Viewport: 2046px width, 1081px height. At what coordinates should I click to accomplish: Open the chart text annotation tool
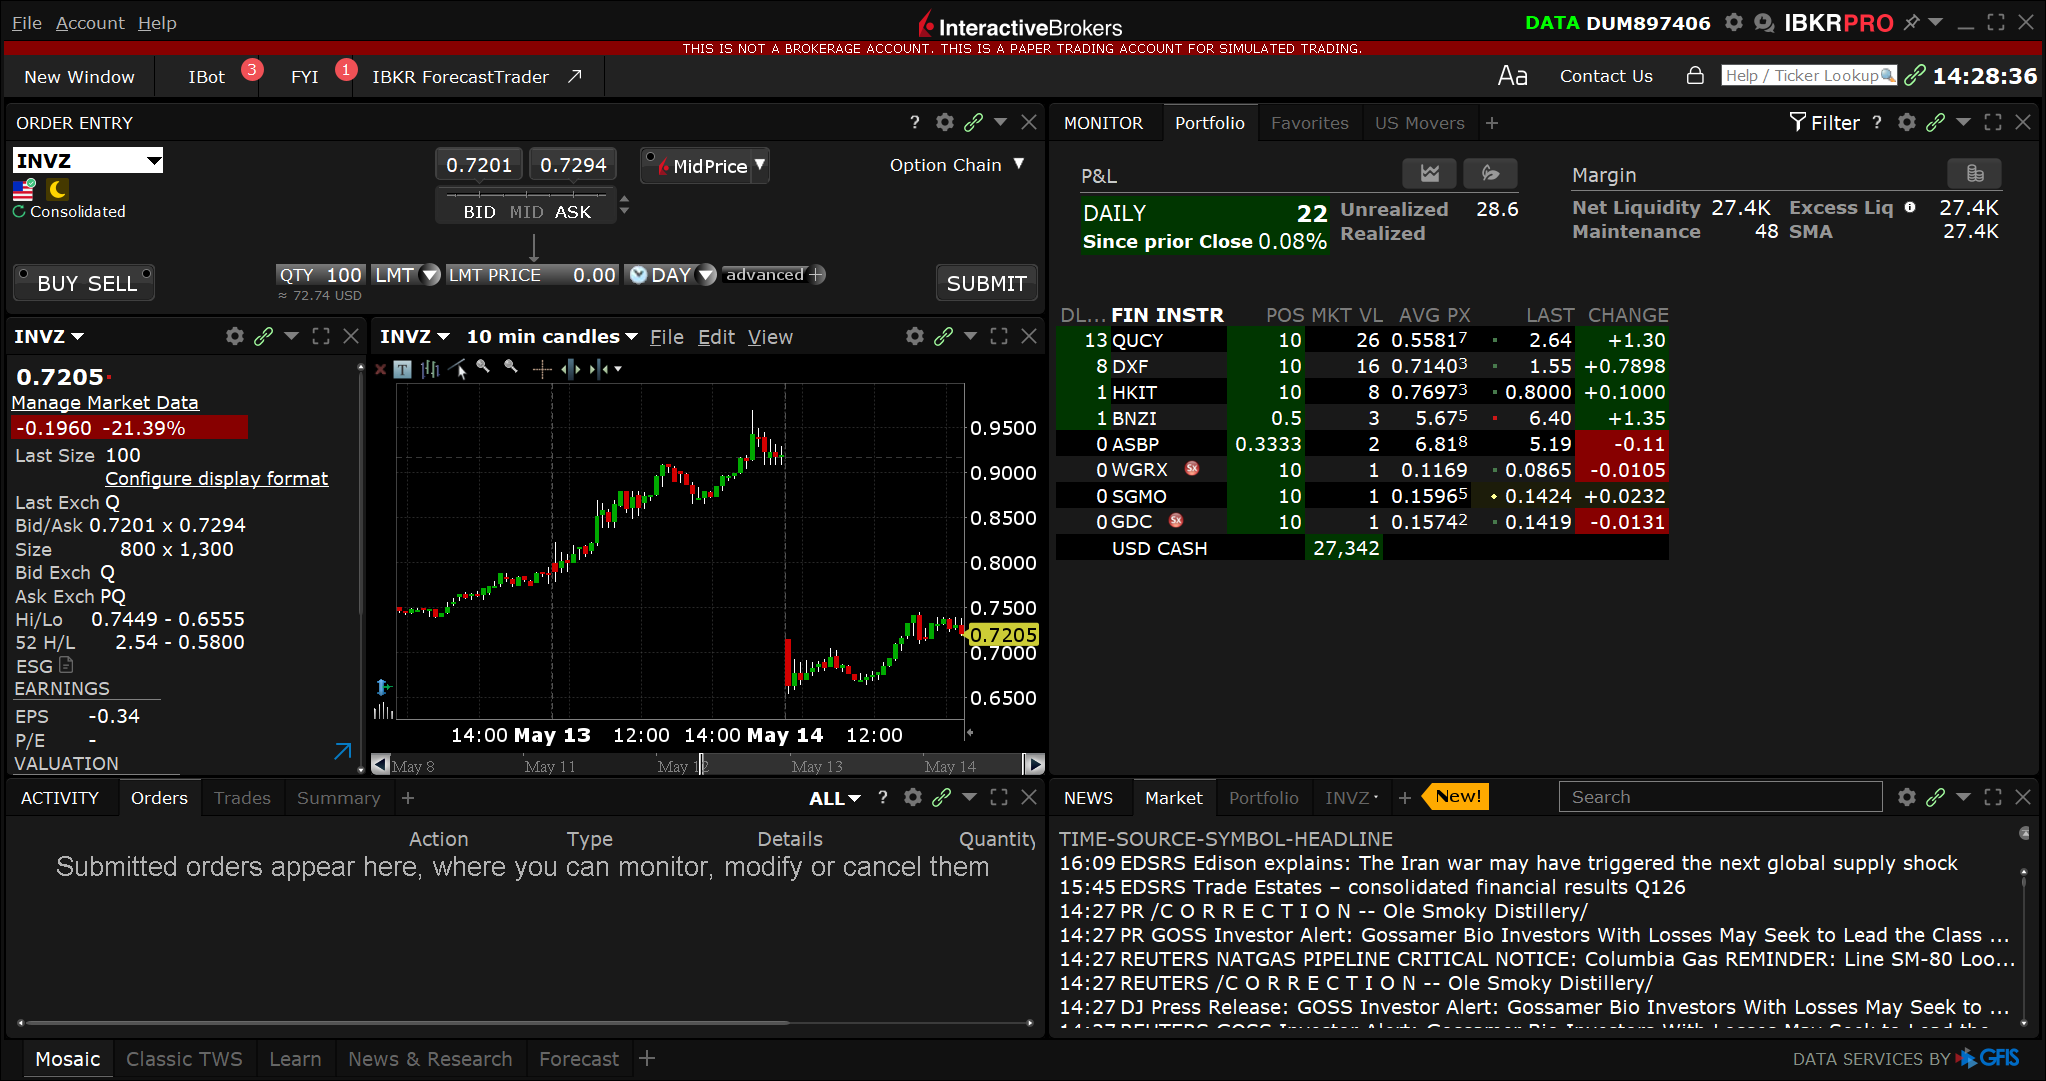(402, 369)
